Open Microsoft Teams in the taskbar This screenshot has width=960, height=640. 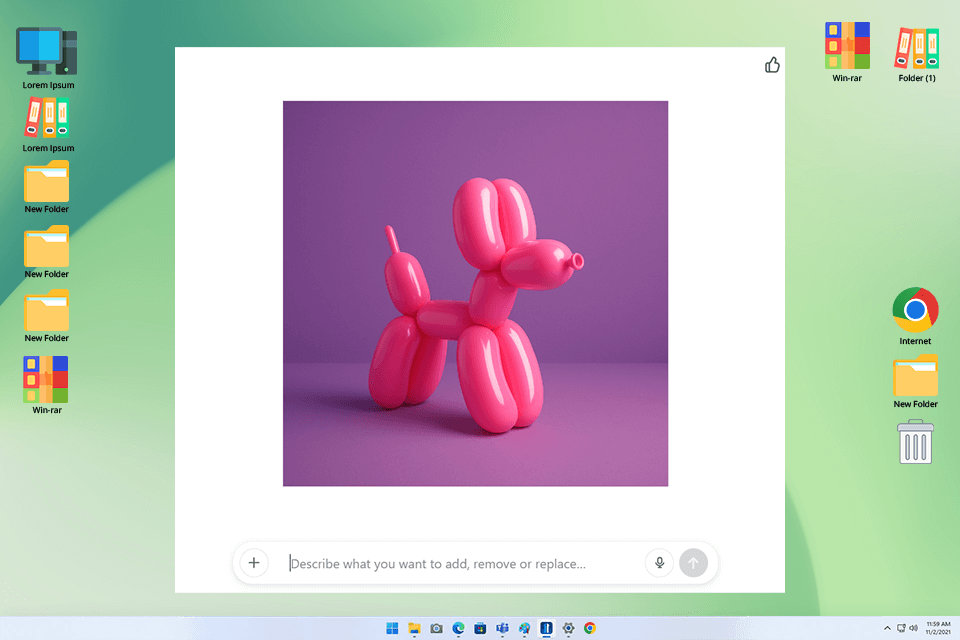pos(503,628)
